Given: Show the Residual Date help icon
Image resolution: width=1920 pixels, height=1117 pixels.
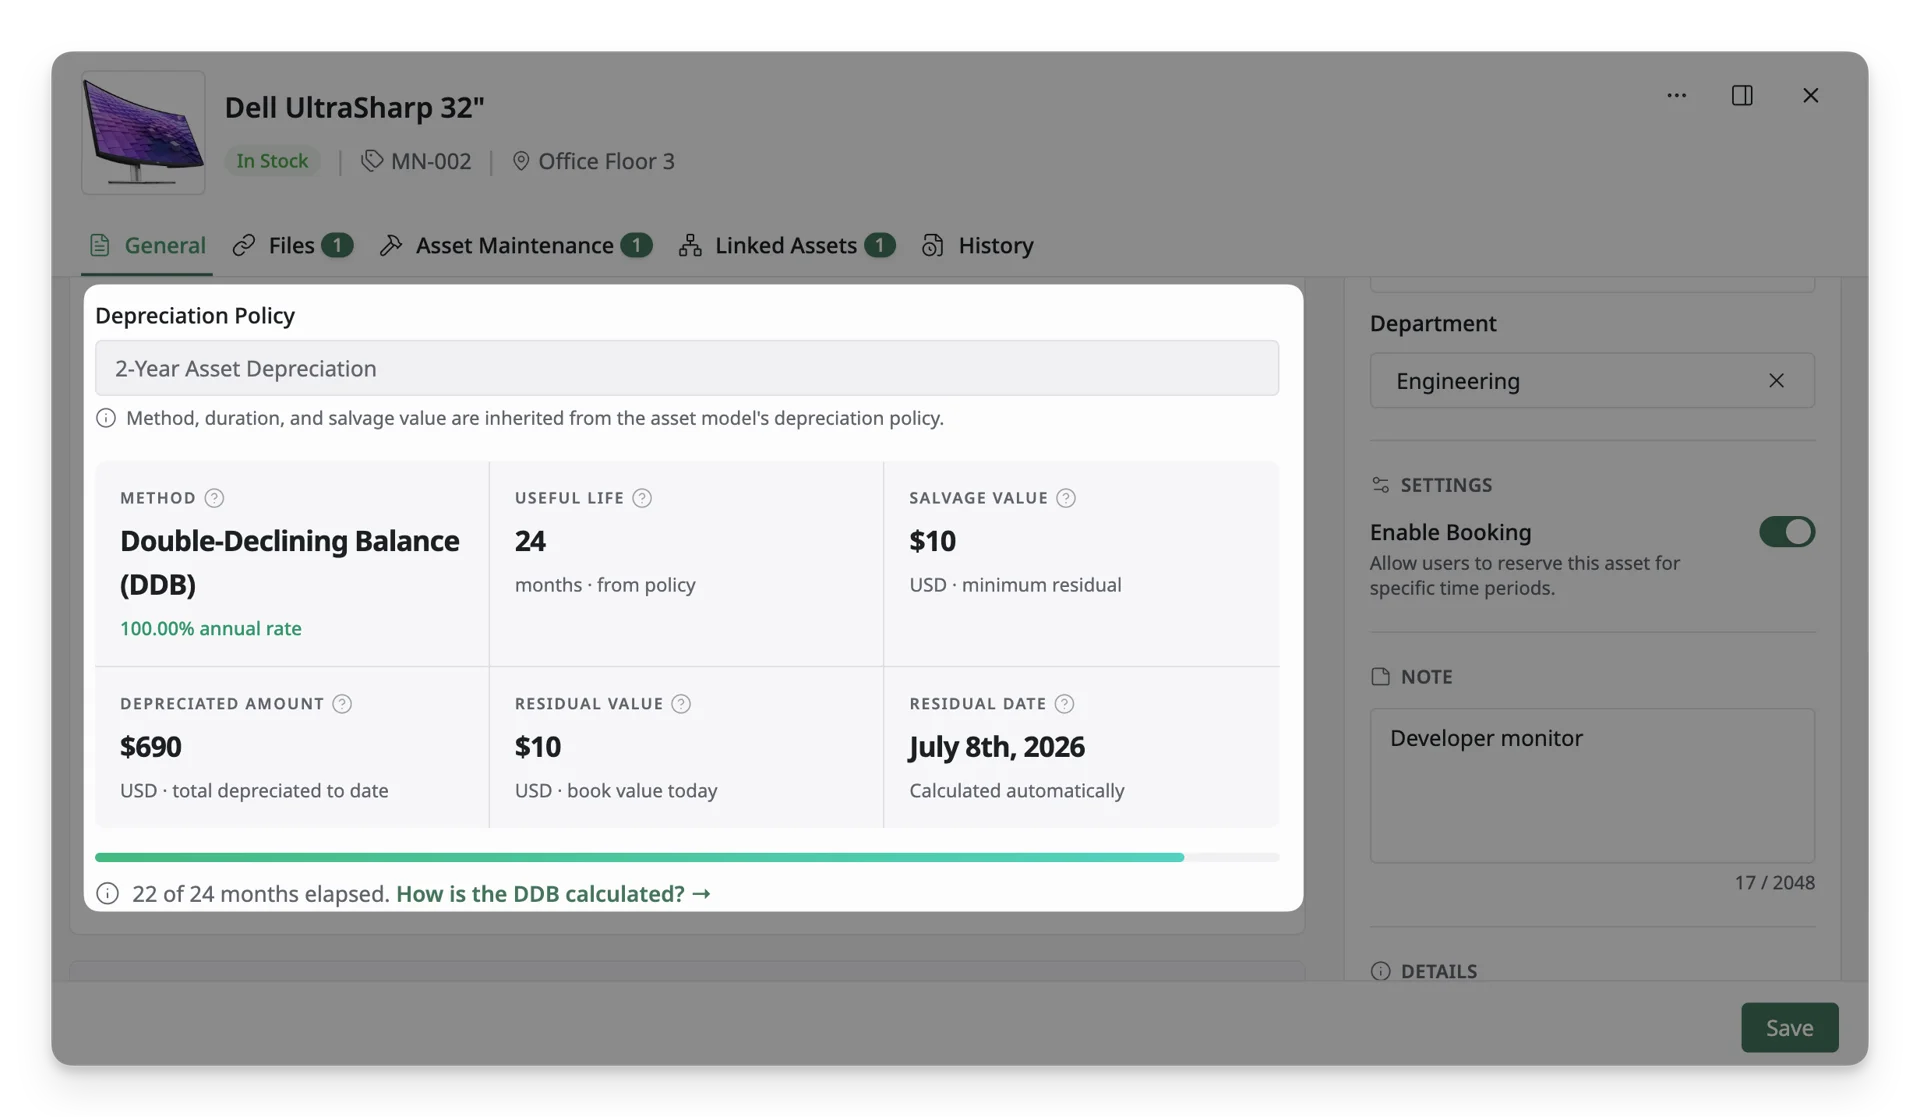Looking at the screenshot, I should point(1064,704).
